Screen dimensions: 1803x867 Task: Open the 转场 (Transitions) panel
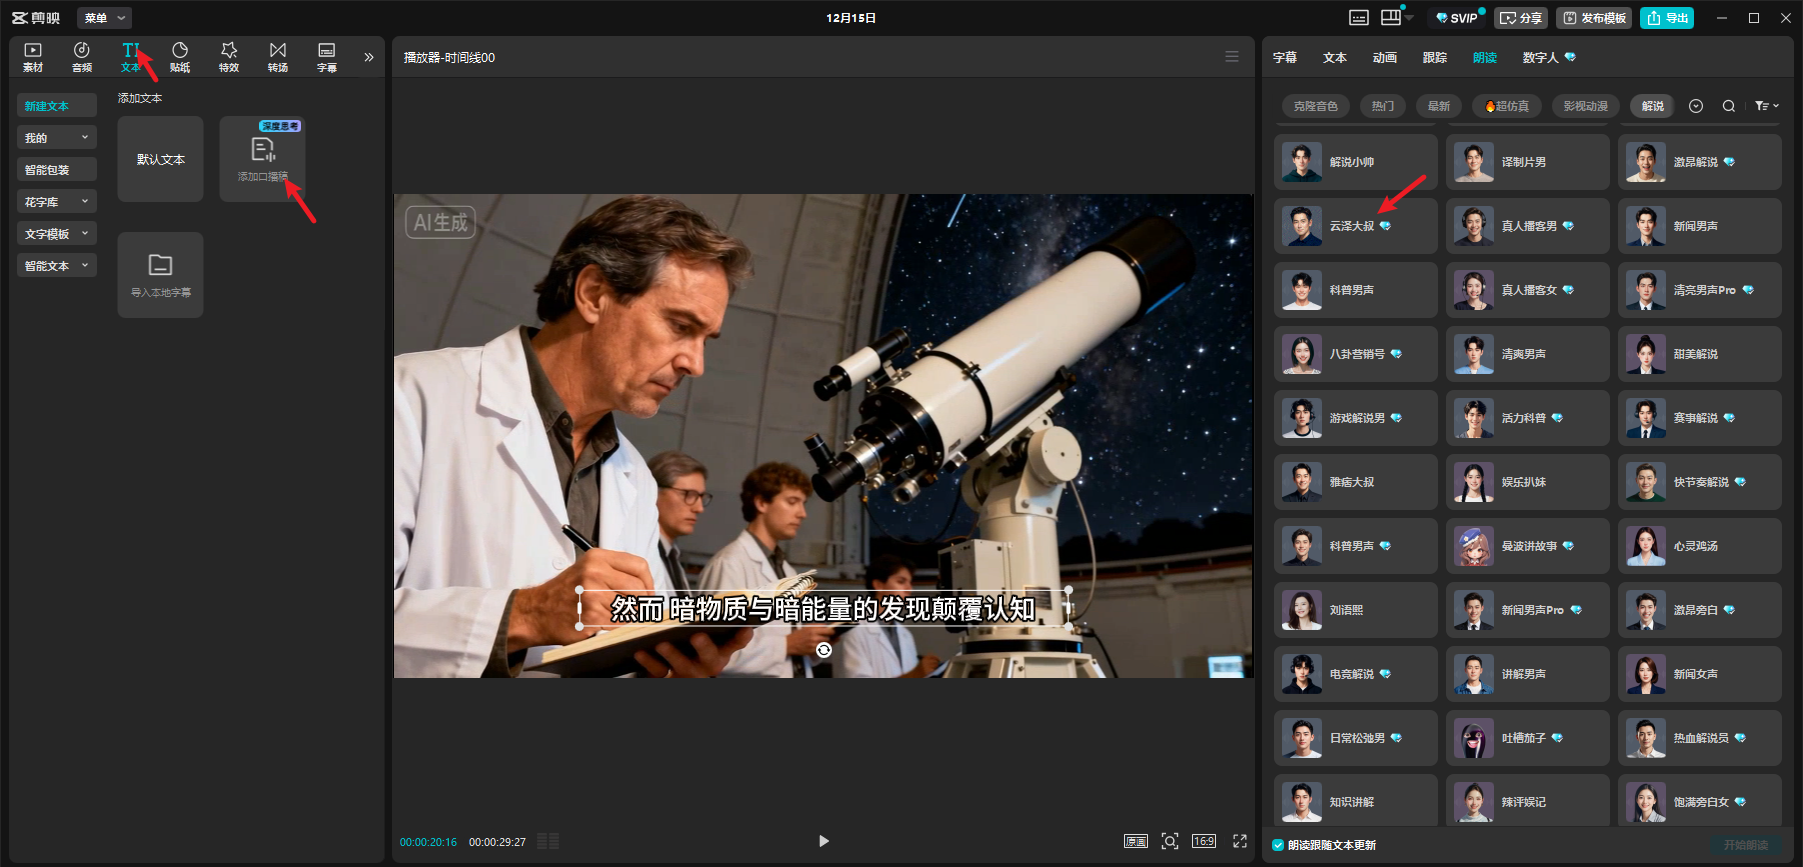[x=278, y=57]
